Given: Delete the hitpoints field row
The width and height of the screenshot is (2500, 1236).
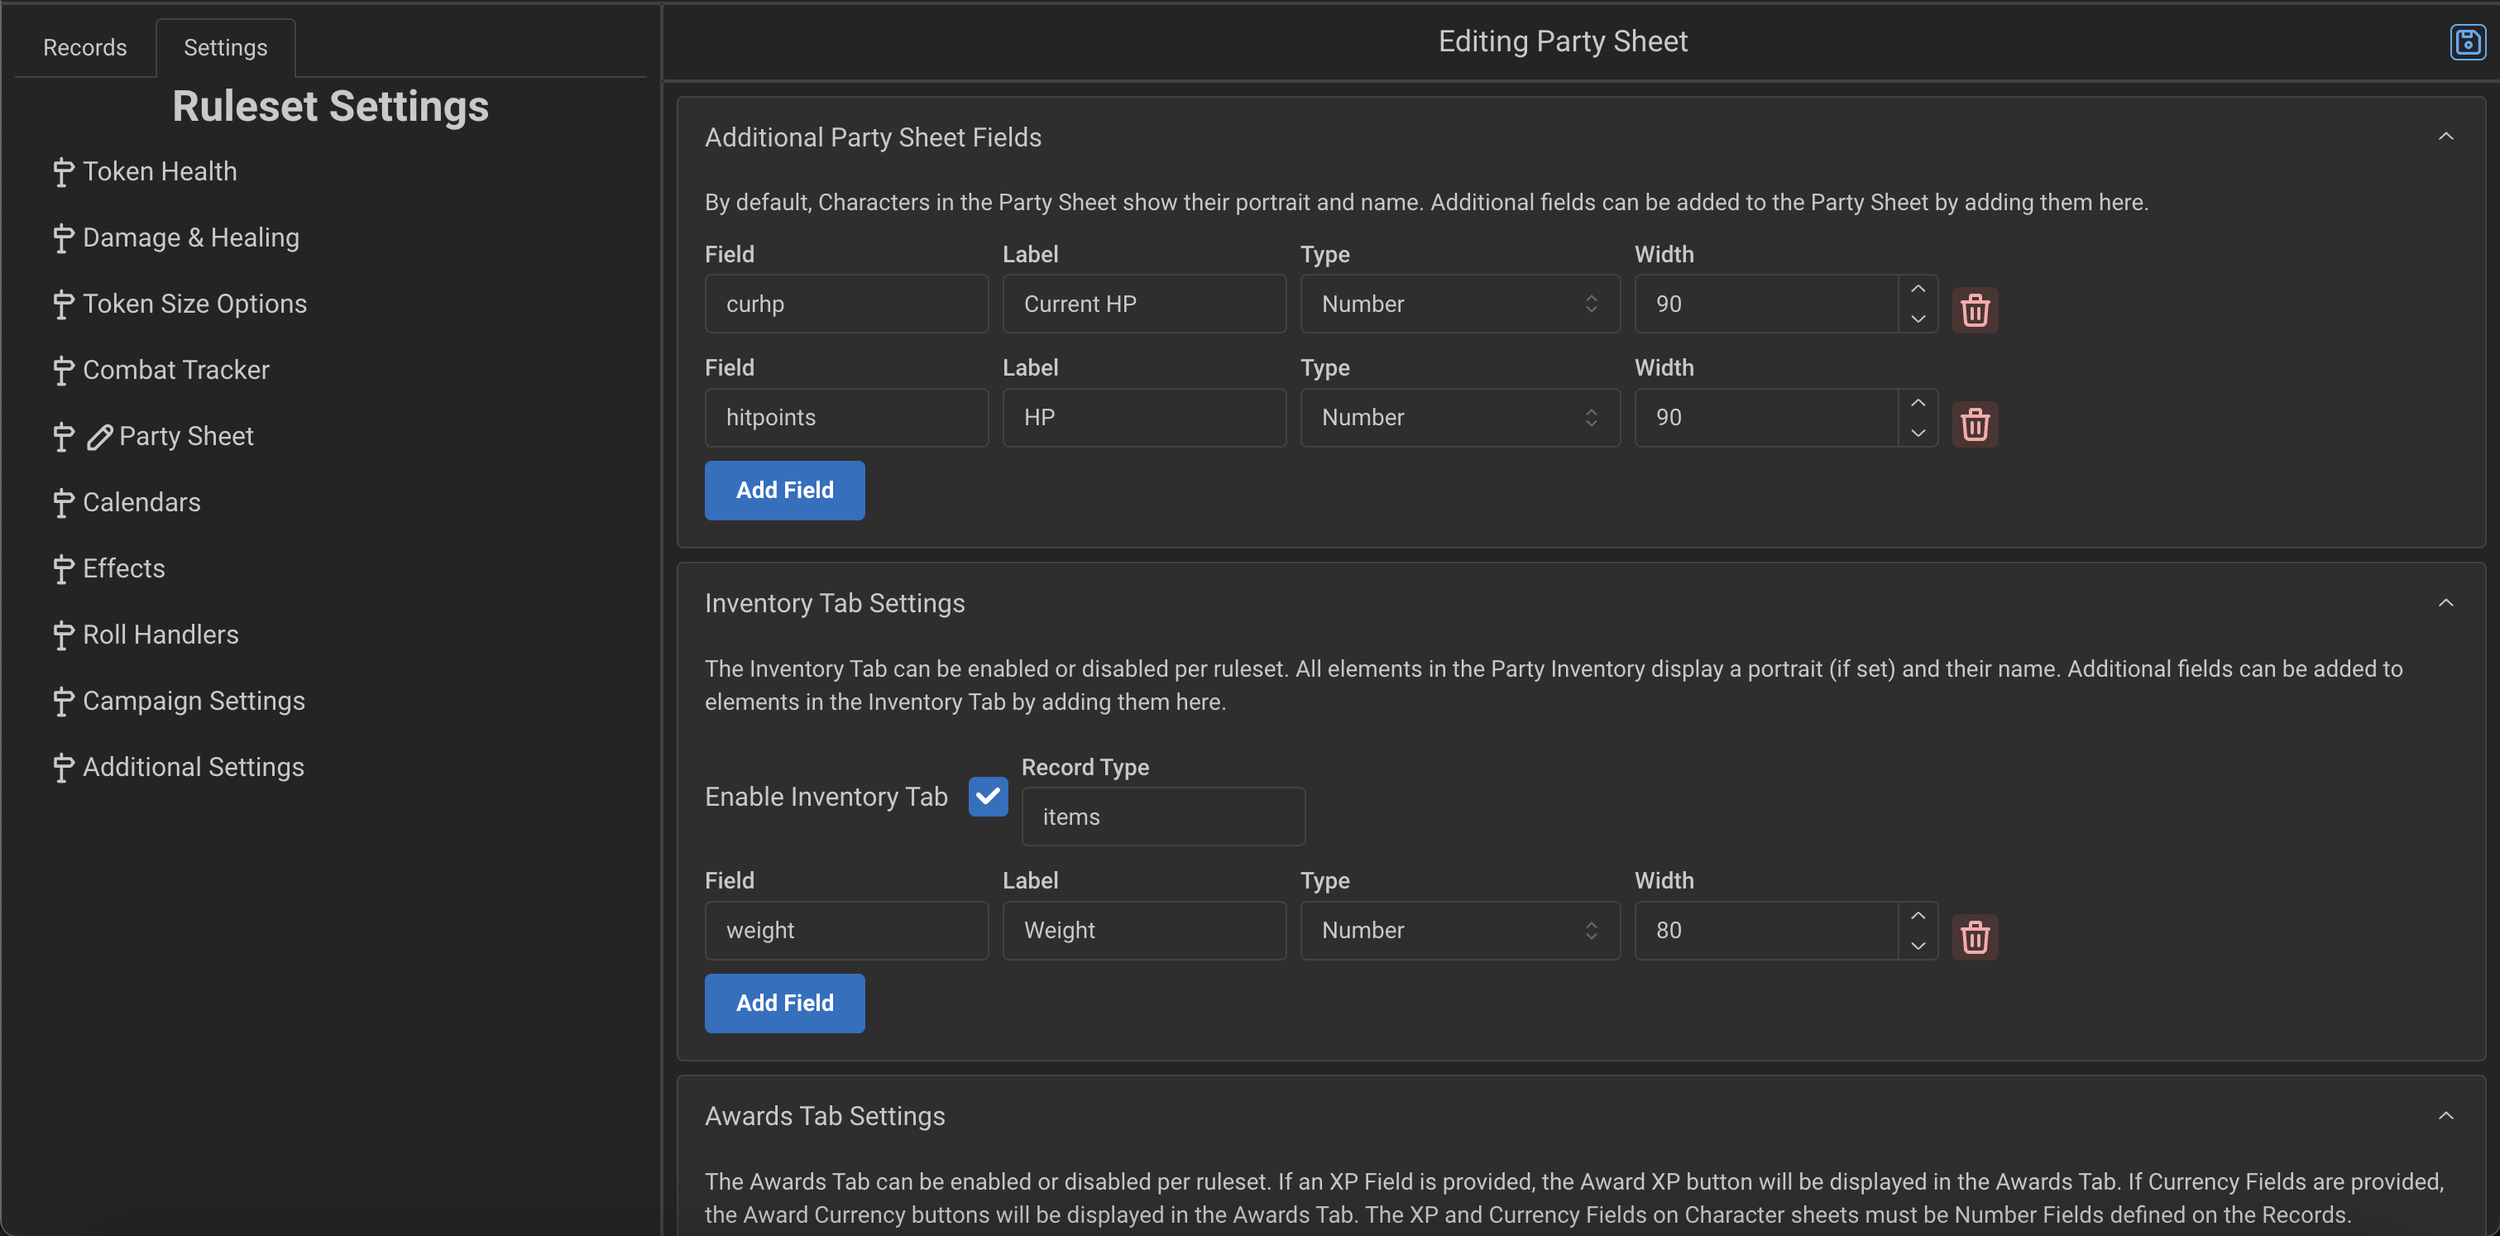Looking at the screenshot, I should [1974, 424].
